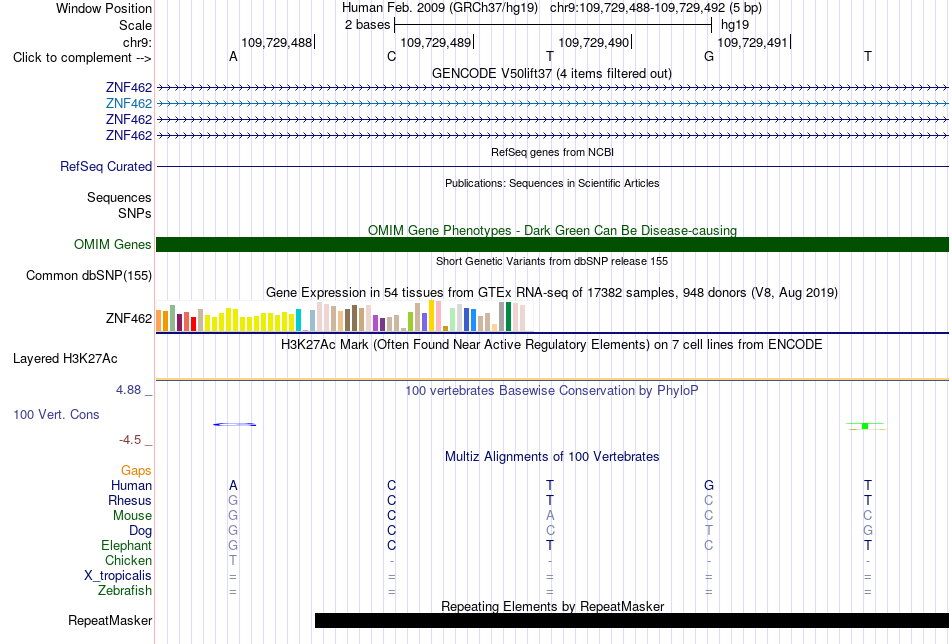Click the Scale label on the left
The height and width of the screenshot is (644, 950).
[x=135, y=25]
